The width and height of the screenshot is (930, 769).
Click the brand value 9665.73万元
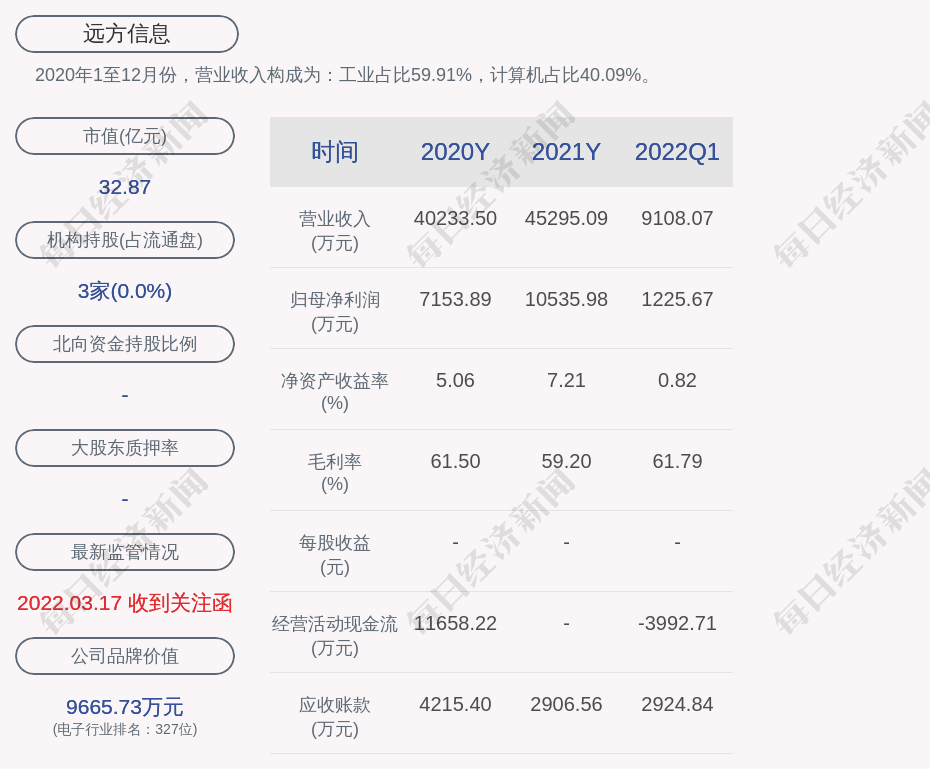pyautogui.click(x=125, y=707)
